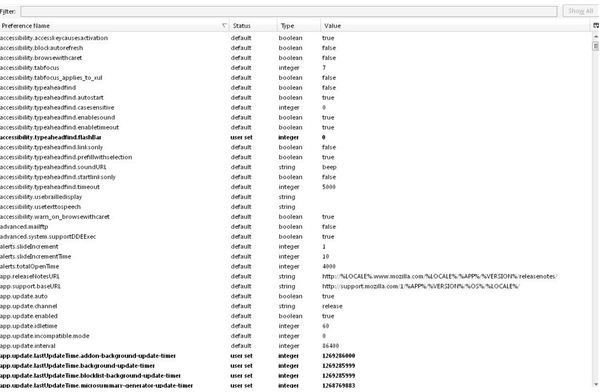The image size is (600, 392).
Task: Select app.update.incompatible.mode preference
Action: (x=296, y=336)
